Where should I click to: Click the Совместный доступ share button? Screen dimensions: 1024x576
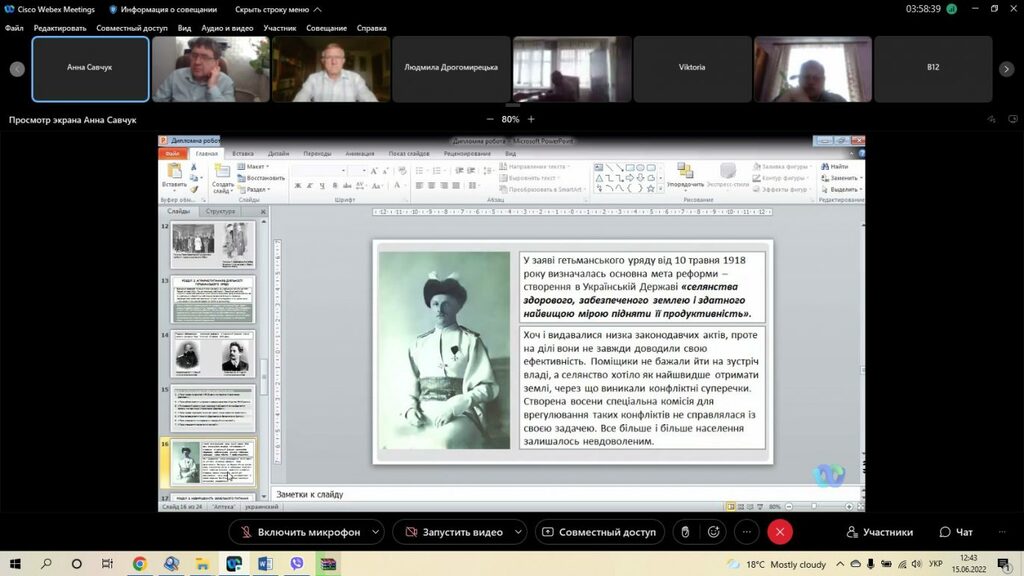tap(599, 532)
